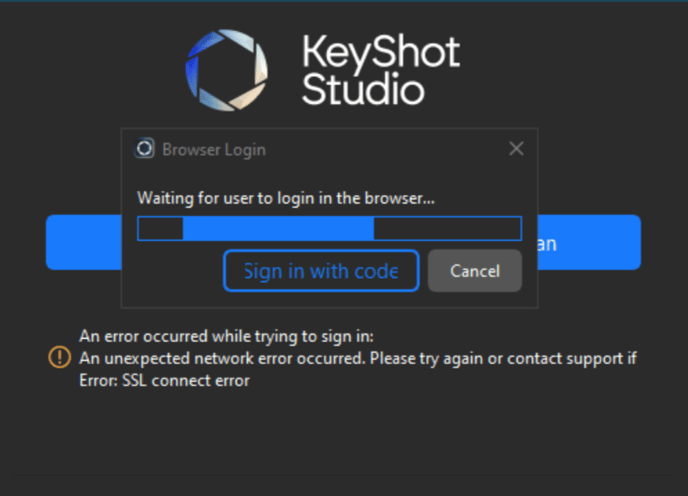
Task: Select the "Browser Login" title text
Action: pyautogui.click(x=214, y=150)
